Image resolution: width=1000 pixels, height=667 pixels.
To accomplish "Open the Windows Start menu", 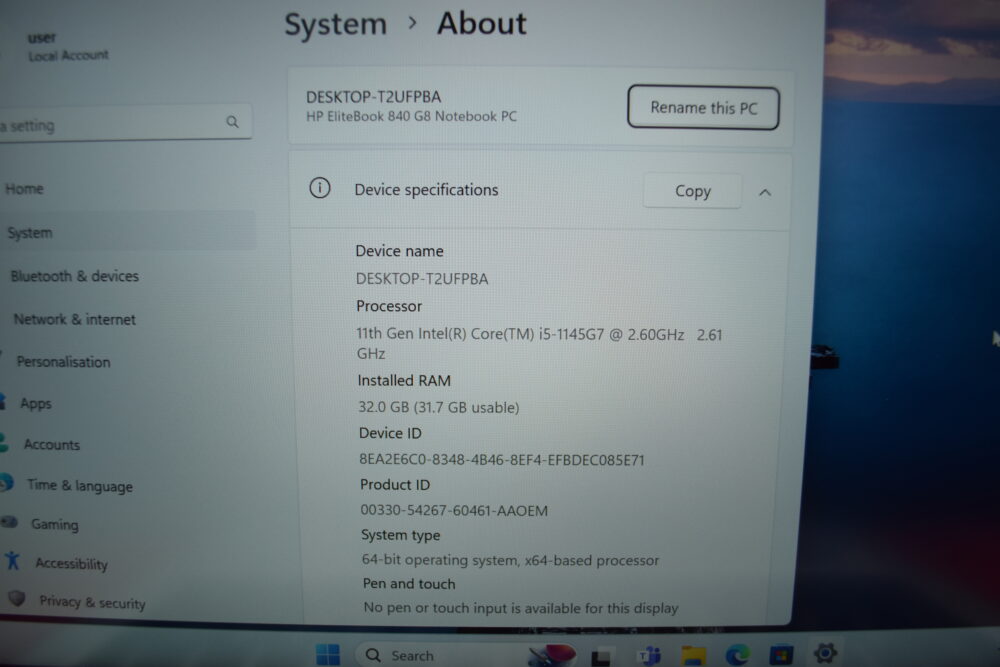I will pos(328,654).
